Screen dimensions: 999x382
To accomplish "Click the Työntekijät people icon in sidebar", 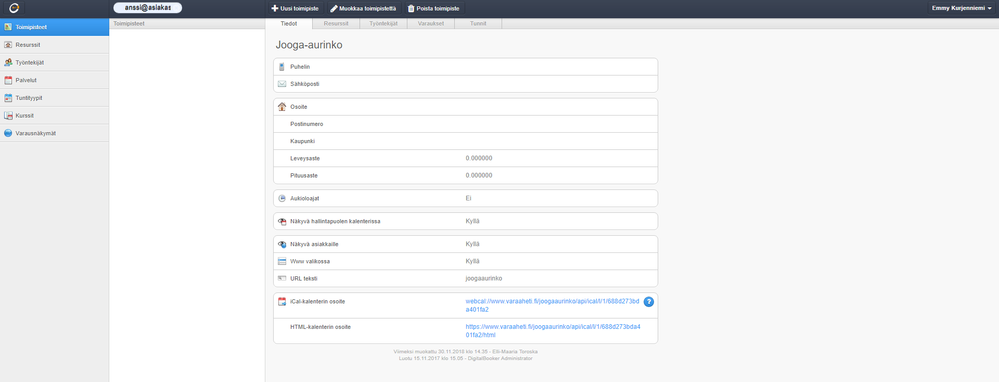I will (8, 62).
